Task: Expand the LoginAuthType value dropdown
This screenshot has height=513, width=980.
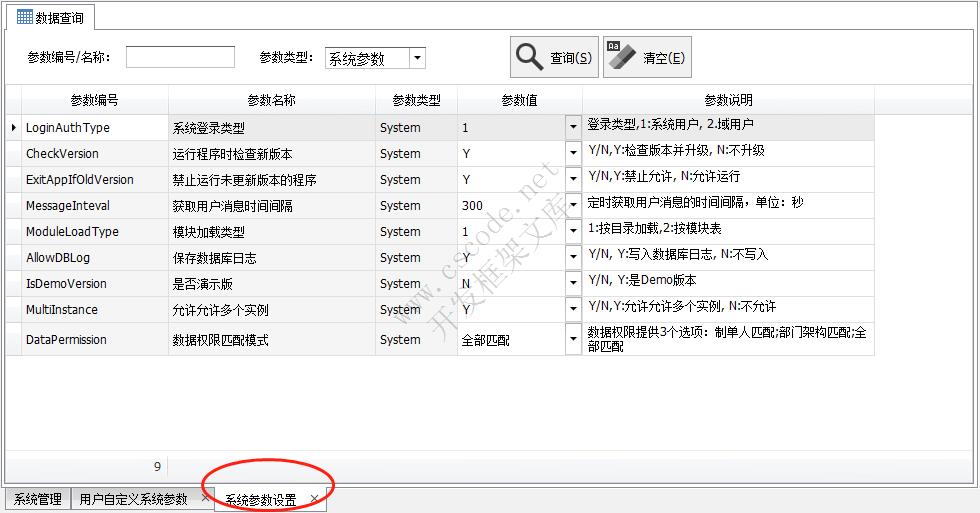Action: [x=573, y=128]
